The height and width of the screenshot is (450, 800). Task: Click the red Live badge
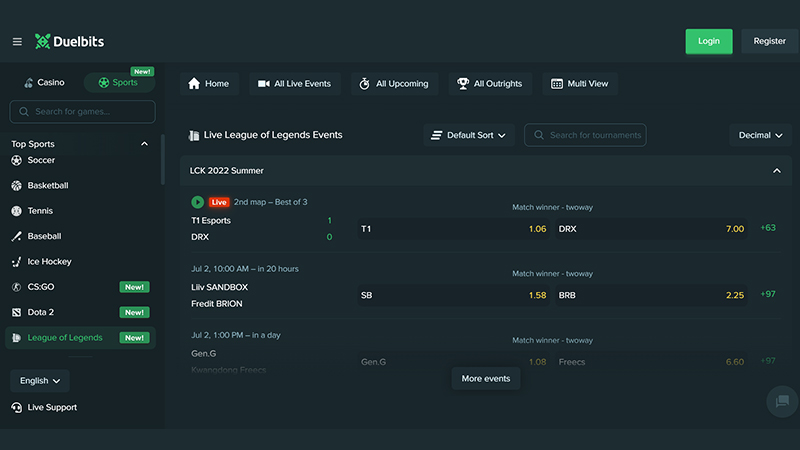(x=219, y=202)
